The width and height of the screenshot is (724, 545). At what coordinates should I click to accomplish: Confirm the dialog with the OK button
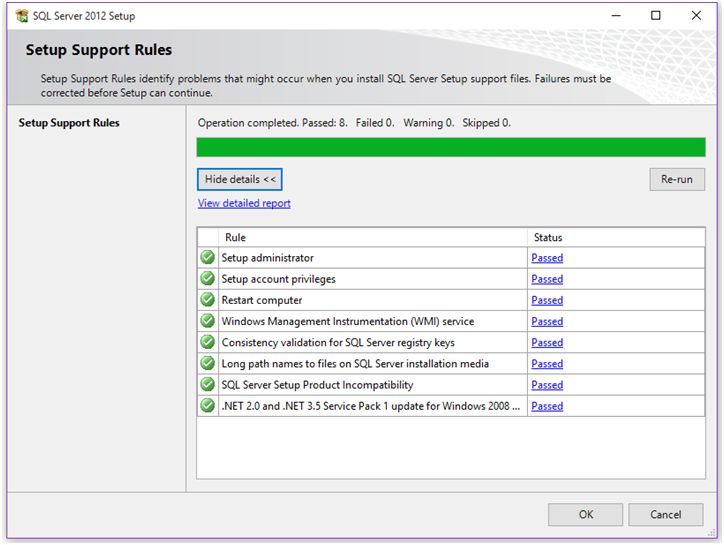point(586,514)
